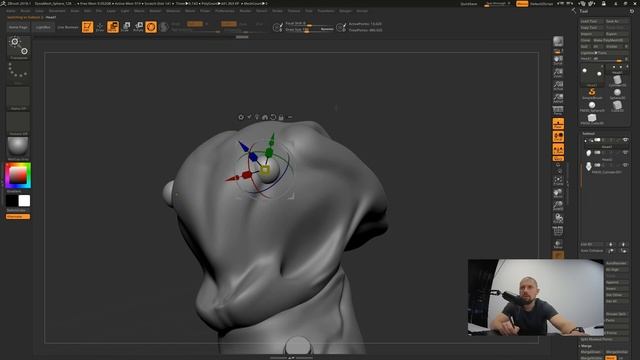Viewport: 640px width, 360px height.
Task: Select the PM3D_Cylinder3D subtool row
Action: tap(606, 167)
